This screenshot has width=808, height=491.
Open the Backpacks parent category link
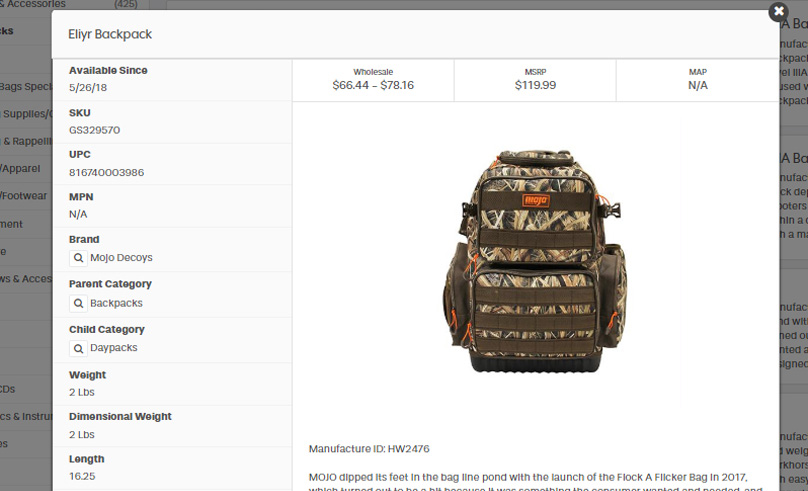point(116,303)
